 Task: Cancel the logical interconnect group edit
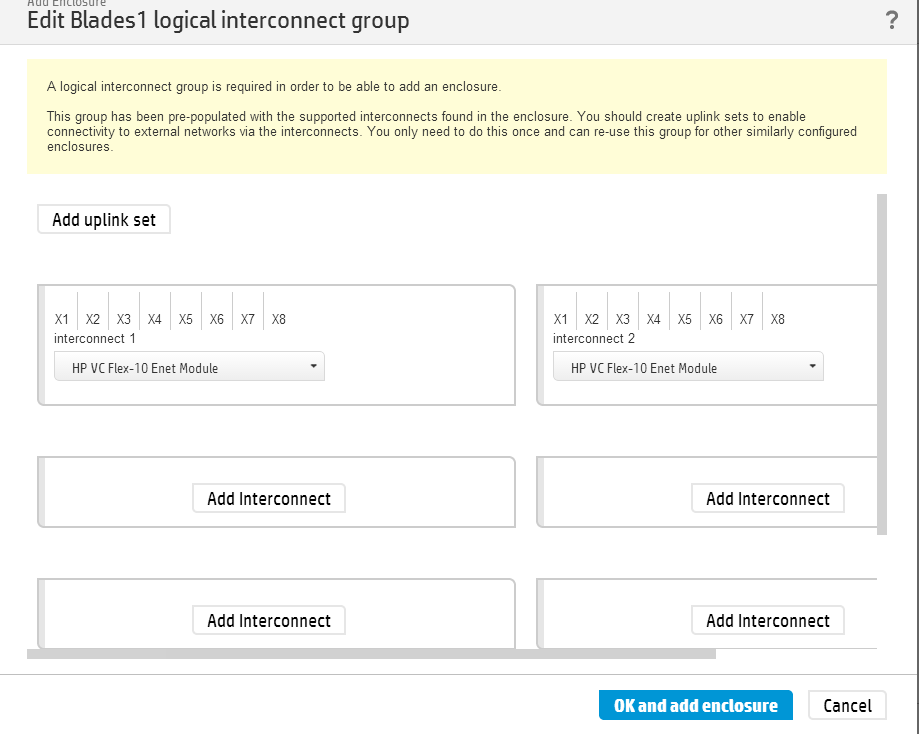(847, 705)
